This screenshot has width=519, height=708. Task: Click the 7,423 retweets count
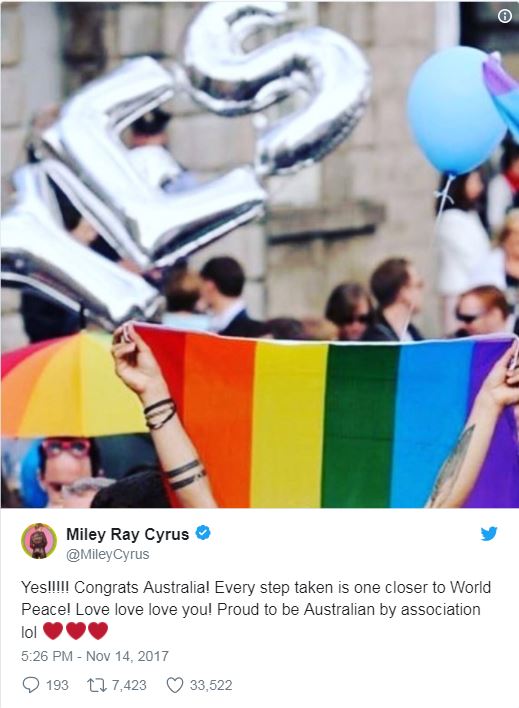click(x=129, y=685)
